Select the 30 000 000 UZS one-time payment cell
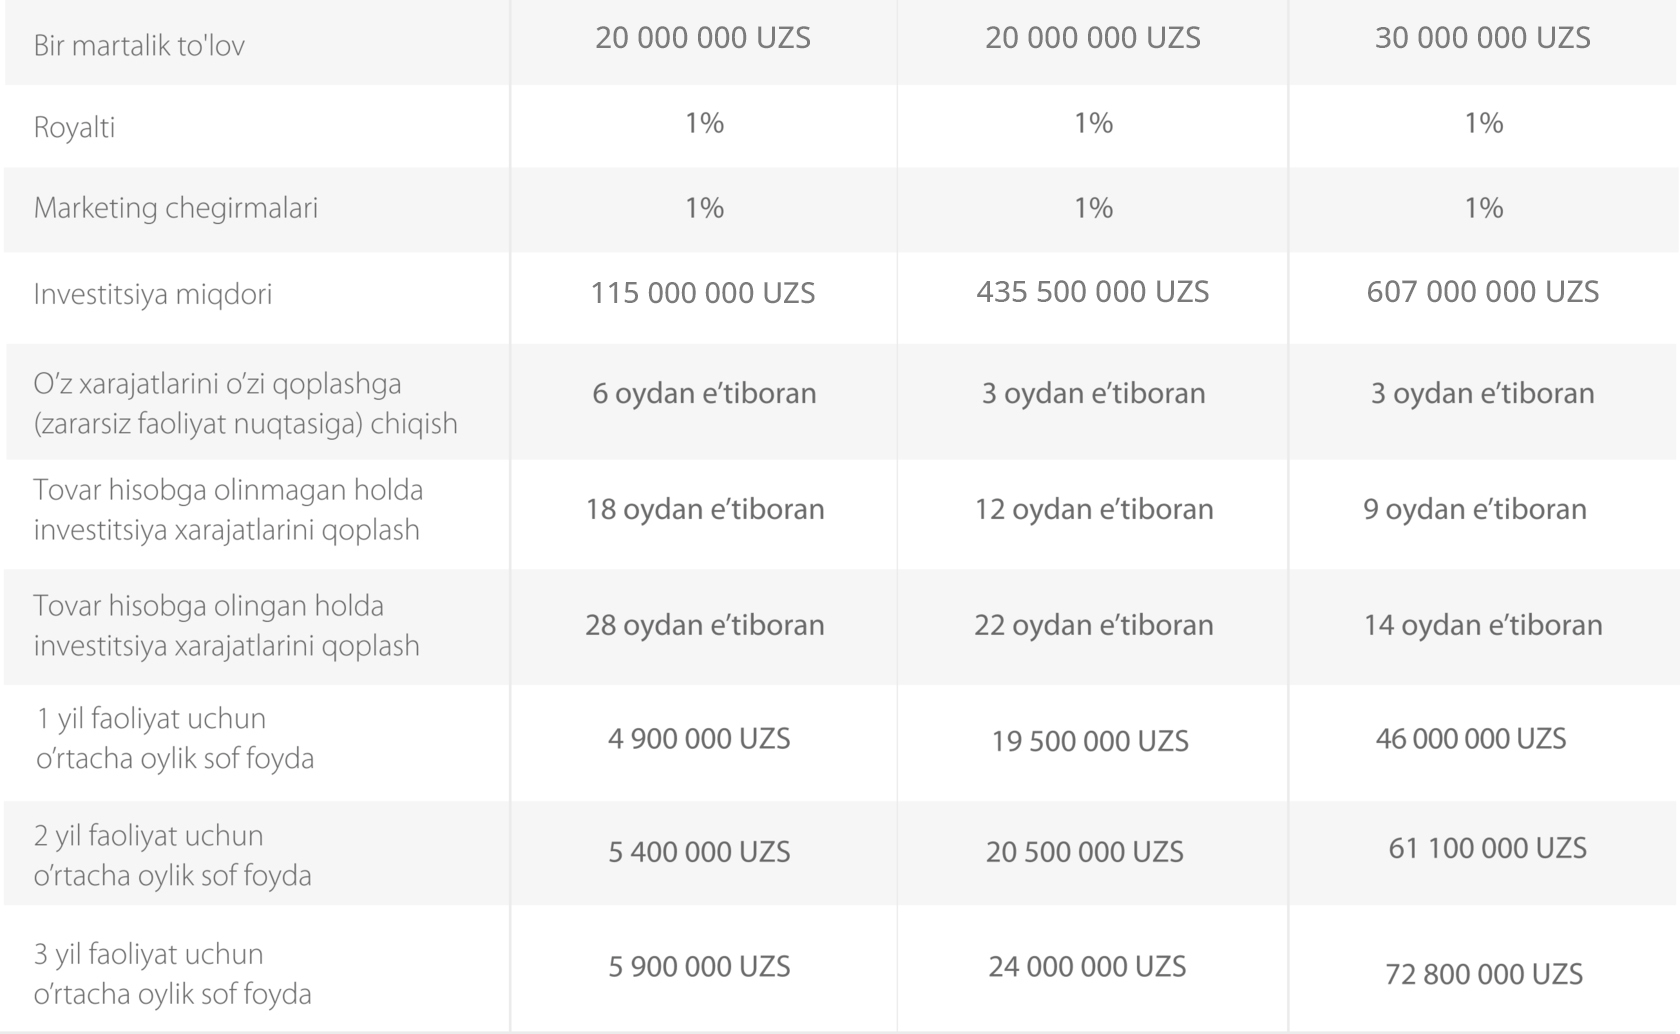Image resolution: width=1680 pixels, height=1034 pixels. [1482, 38]
